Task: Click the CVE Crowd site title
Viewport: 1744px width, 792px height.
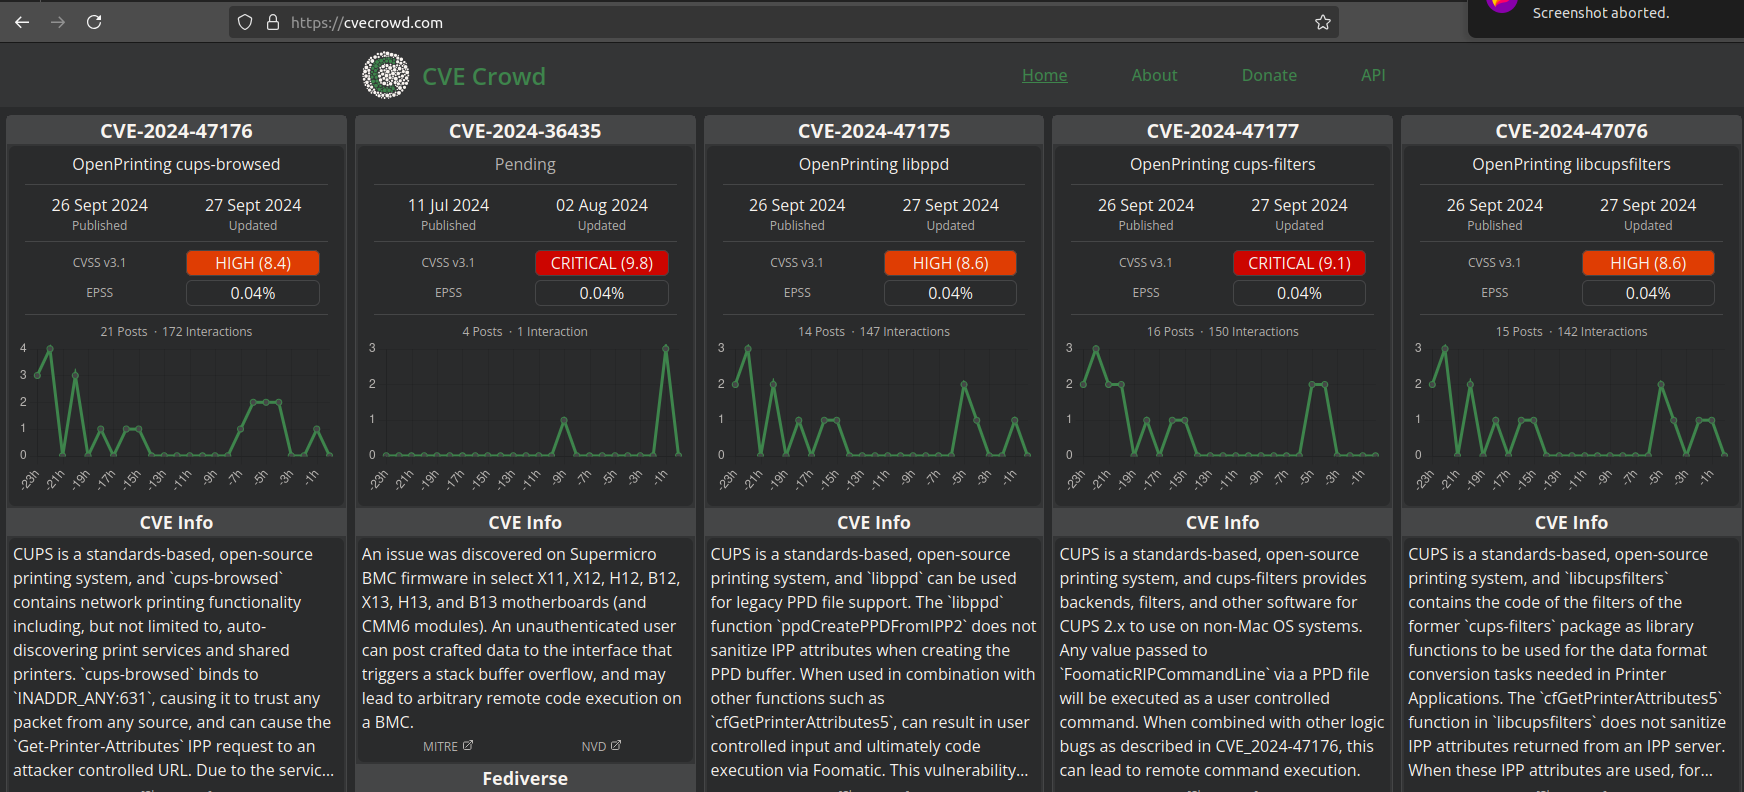Action: coord(484,76)
